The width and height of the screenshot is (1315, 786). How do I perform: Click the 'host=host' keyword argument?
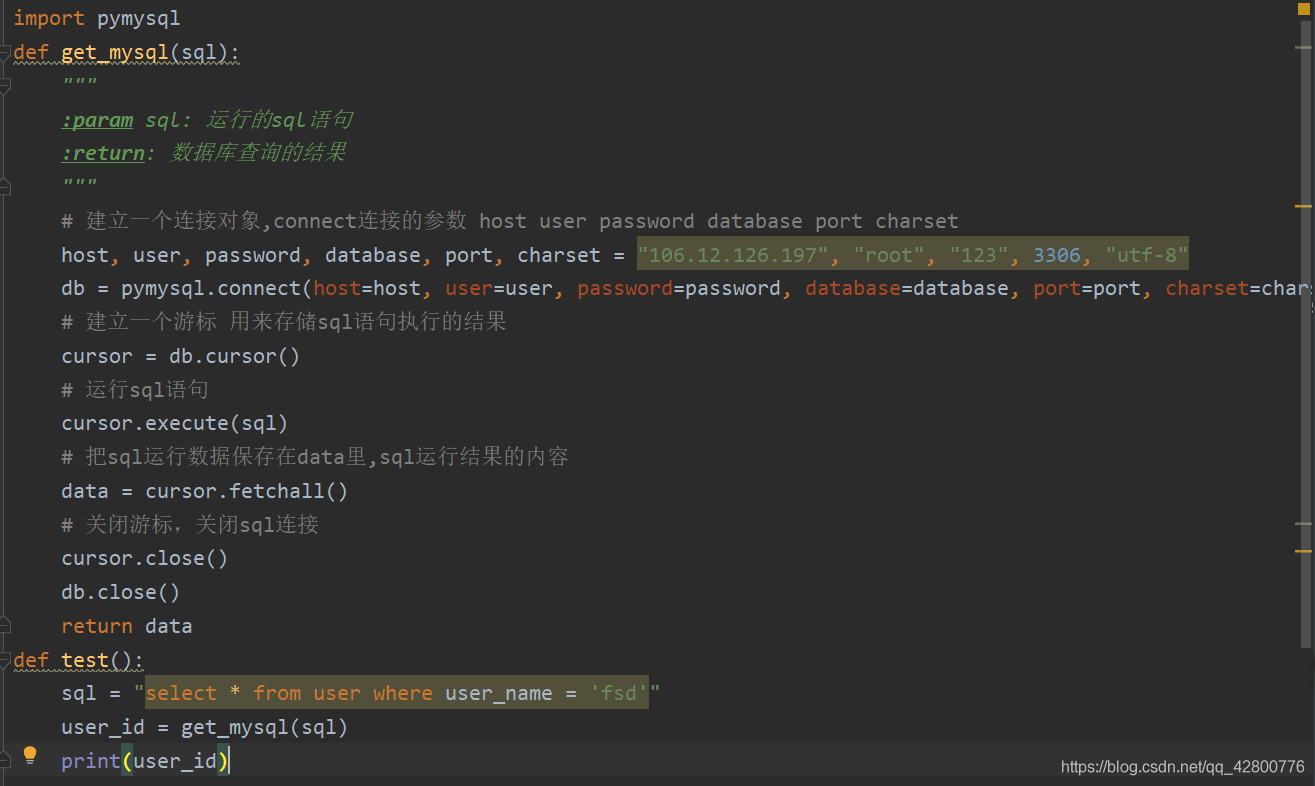367,289
